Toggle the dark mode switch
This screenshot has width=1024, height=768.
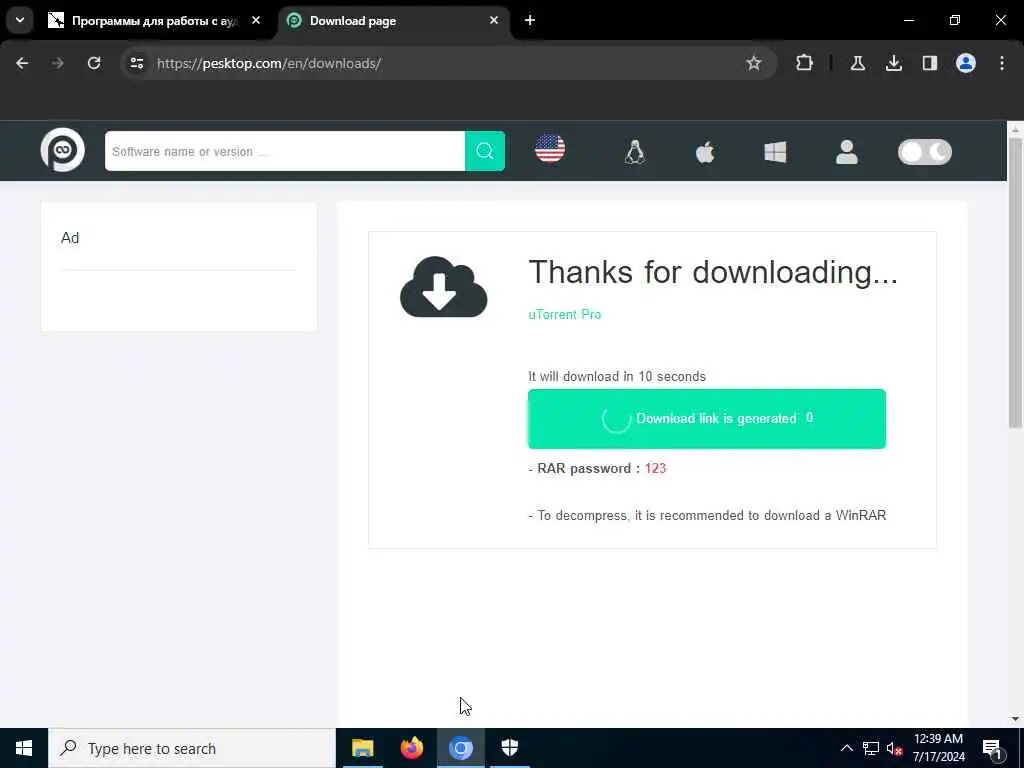tap(925, 152)
